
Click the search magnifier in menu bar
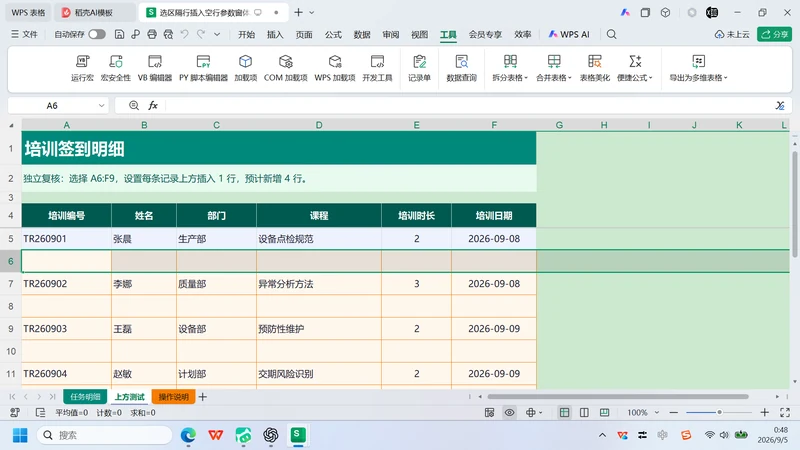coord(611,34)
